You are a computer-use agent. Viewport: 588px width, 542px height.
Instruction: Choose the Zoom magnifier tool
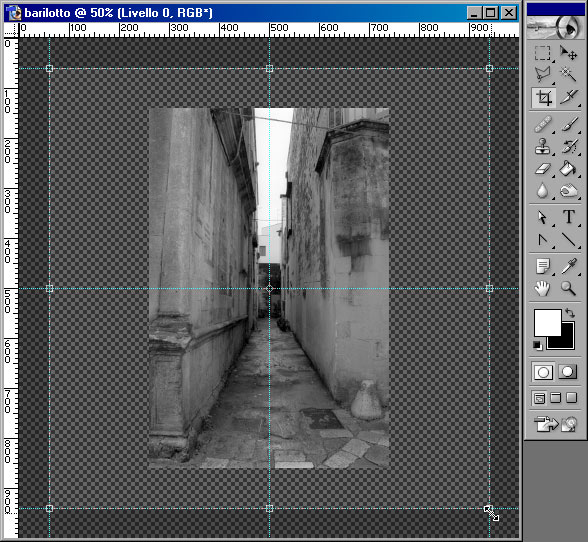point(568,288)
